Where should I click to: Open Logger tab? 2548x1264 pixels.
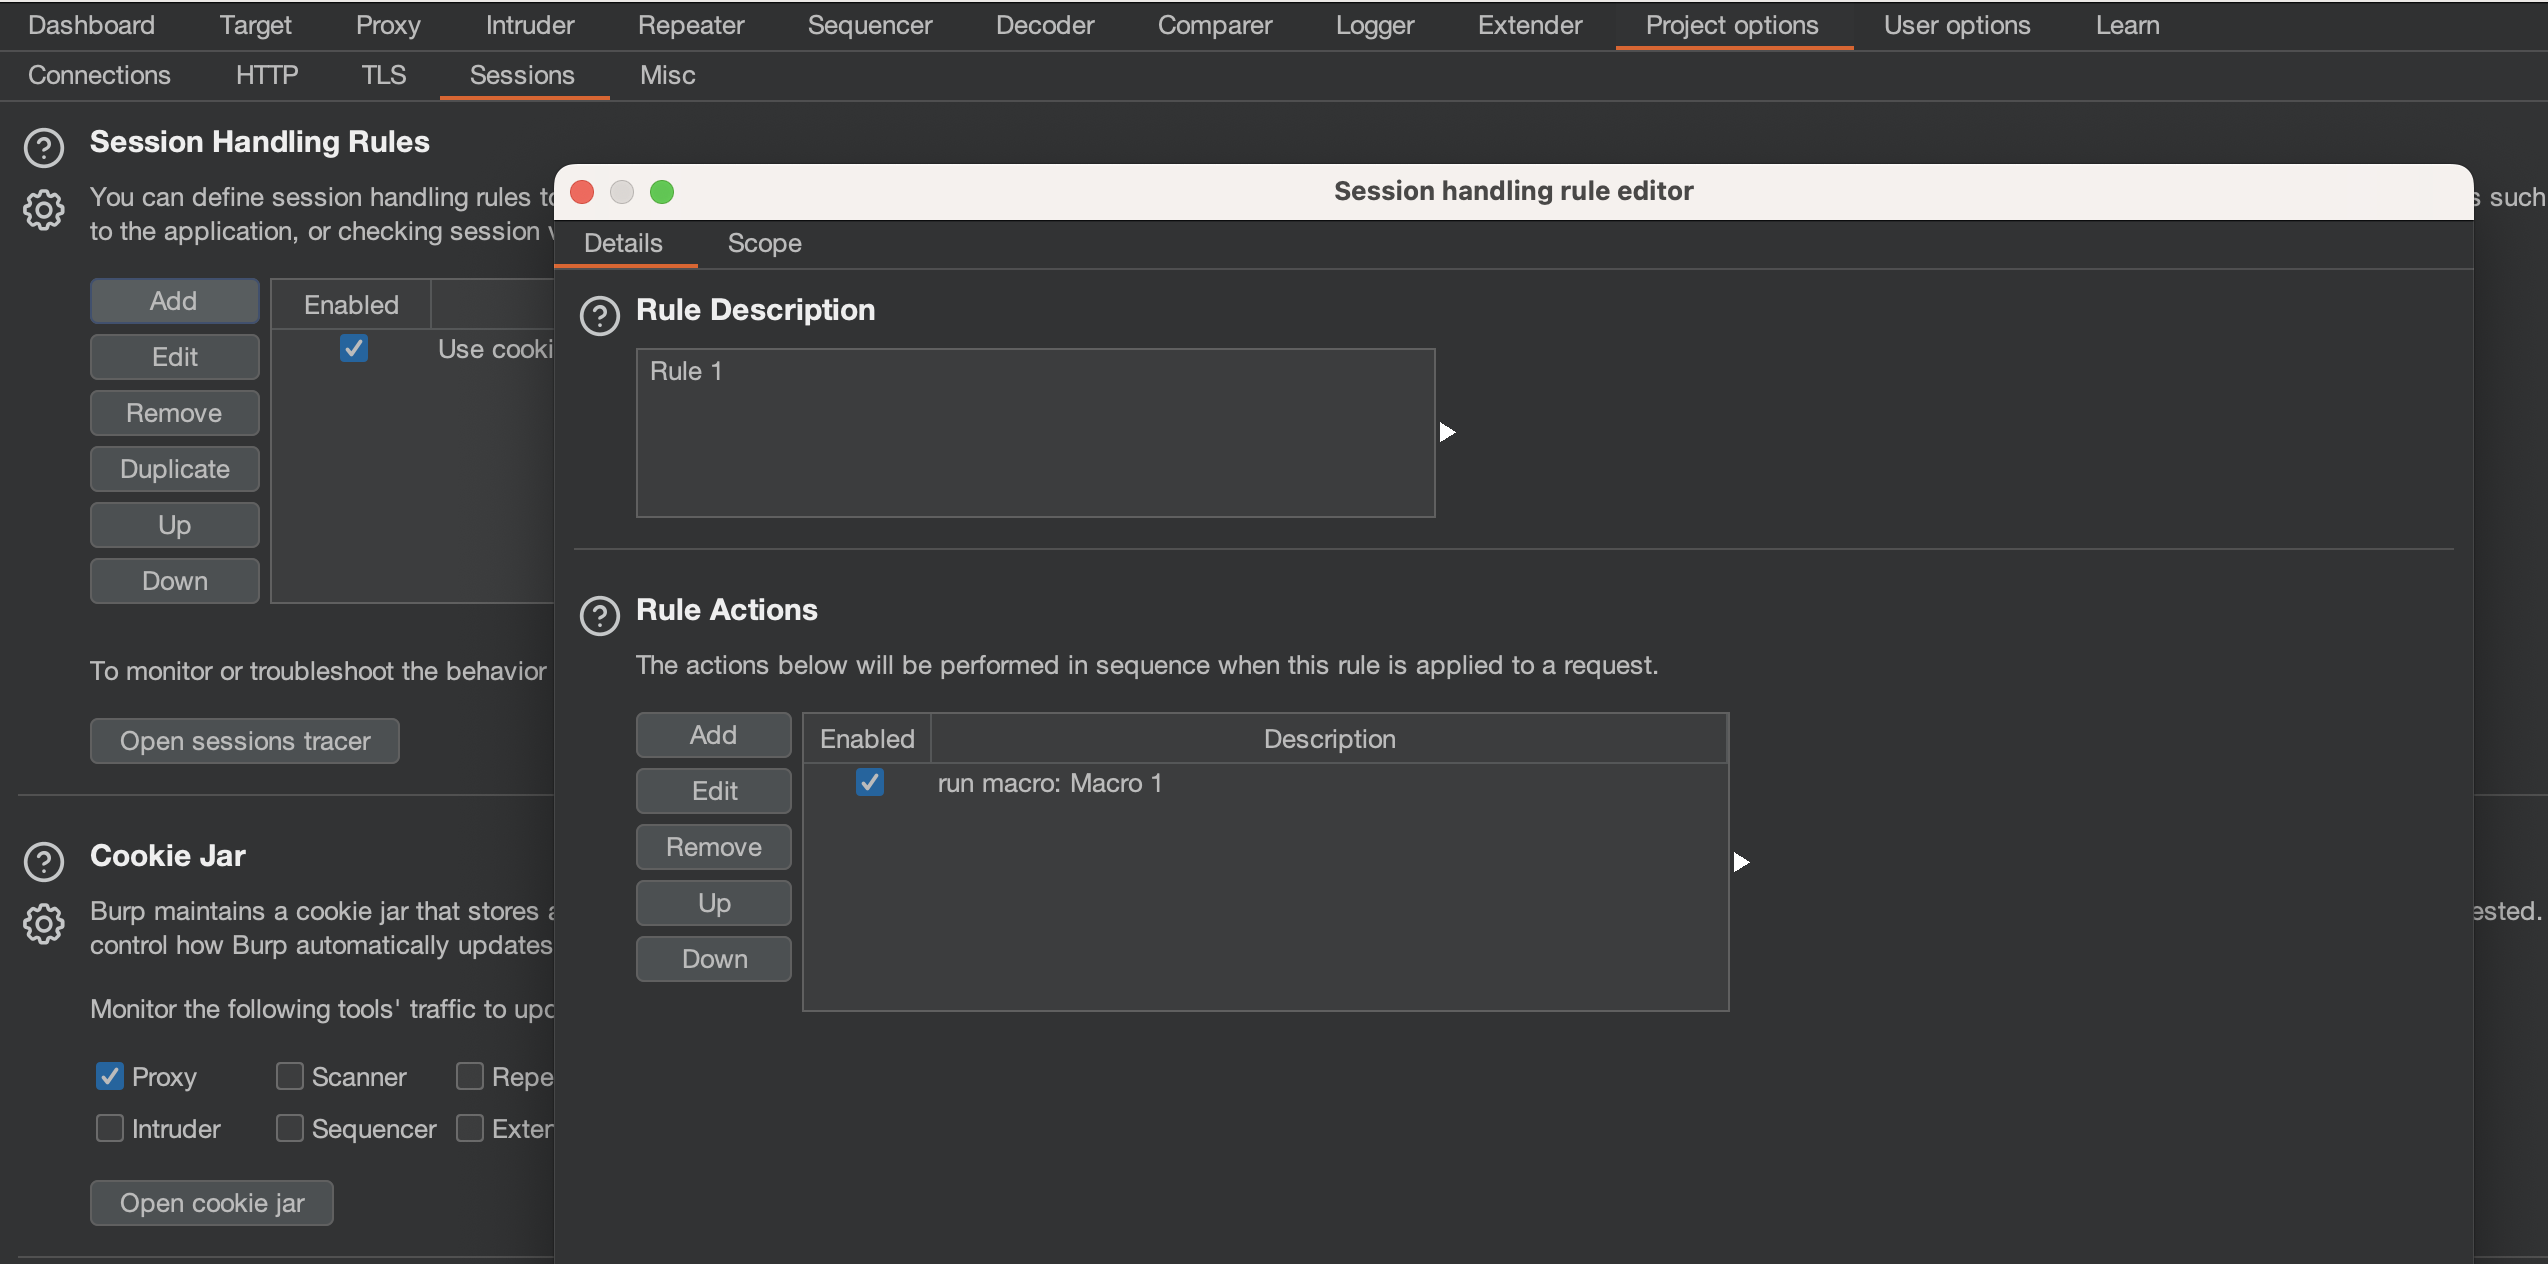tap(1375, 25)
